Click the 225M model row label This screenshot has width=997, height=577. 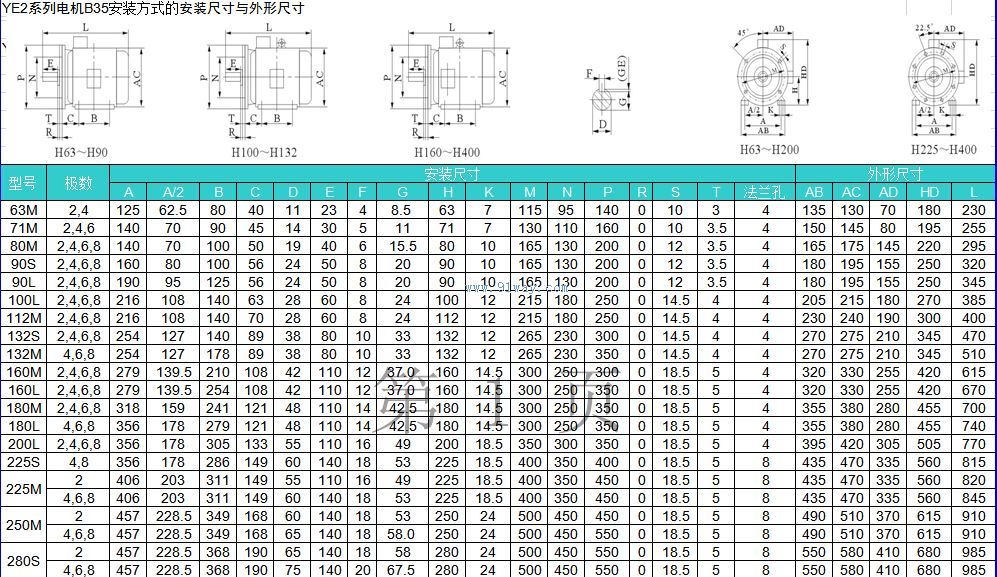[x=23, y=489]
